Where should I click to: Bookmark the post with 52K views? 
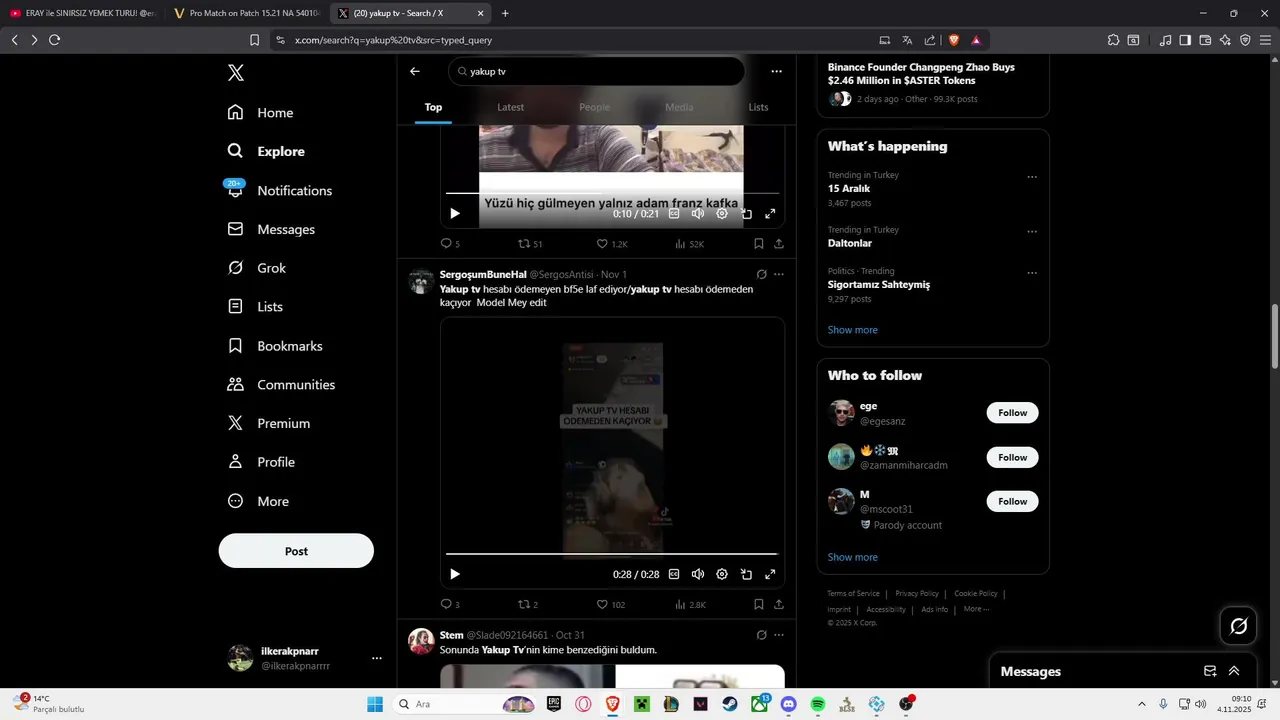coord(759,244)
